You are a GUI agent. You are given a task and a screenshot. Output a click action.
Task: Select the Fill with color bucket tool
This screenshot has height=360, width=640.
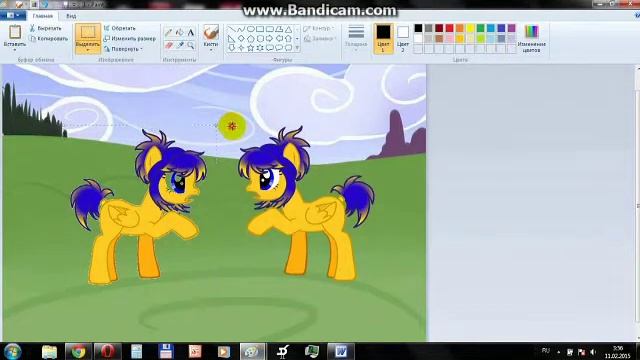click(x=180, y=33)
